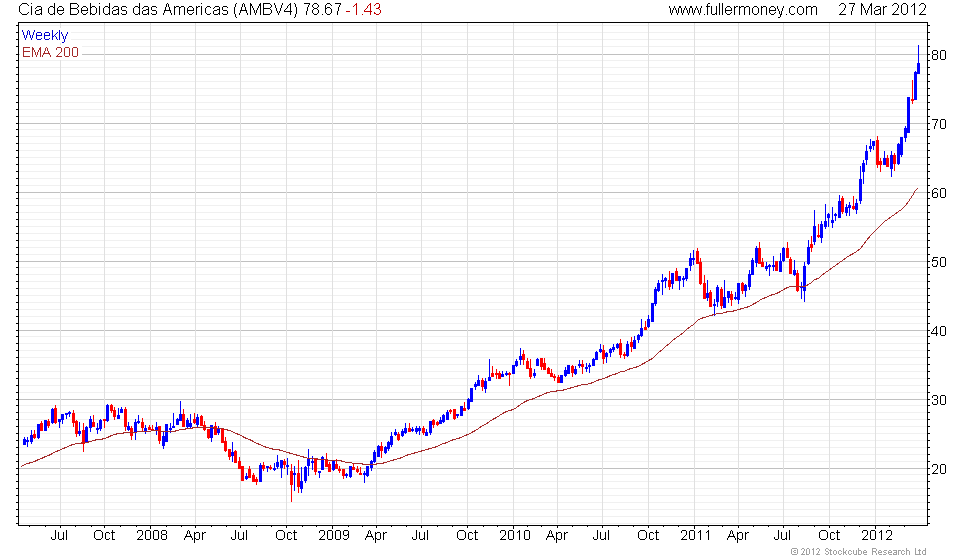Open the 'www.fullermoney.com' link text

(743, 10)
